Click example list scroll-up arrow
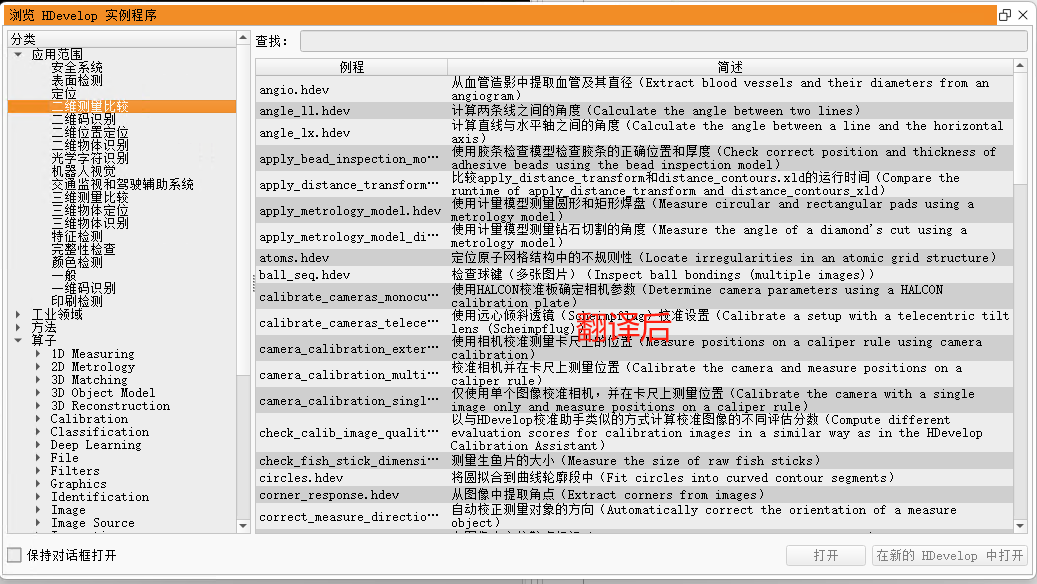This screenshot has width=1037, height=584. pos(1020,65)
